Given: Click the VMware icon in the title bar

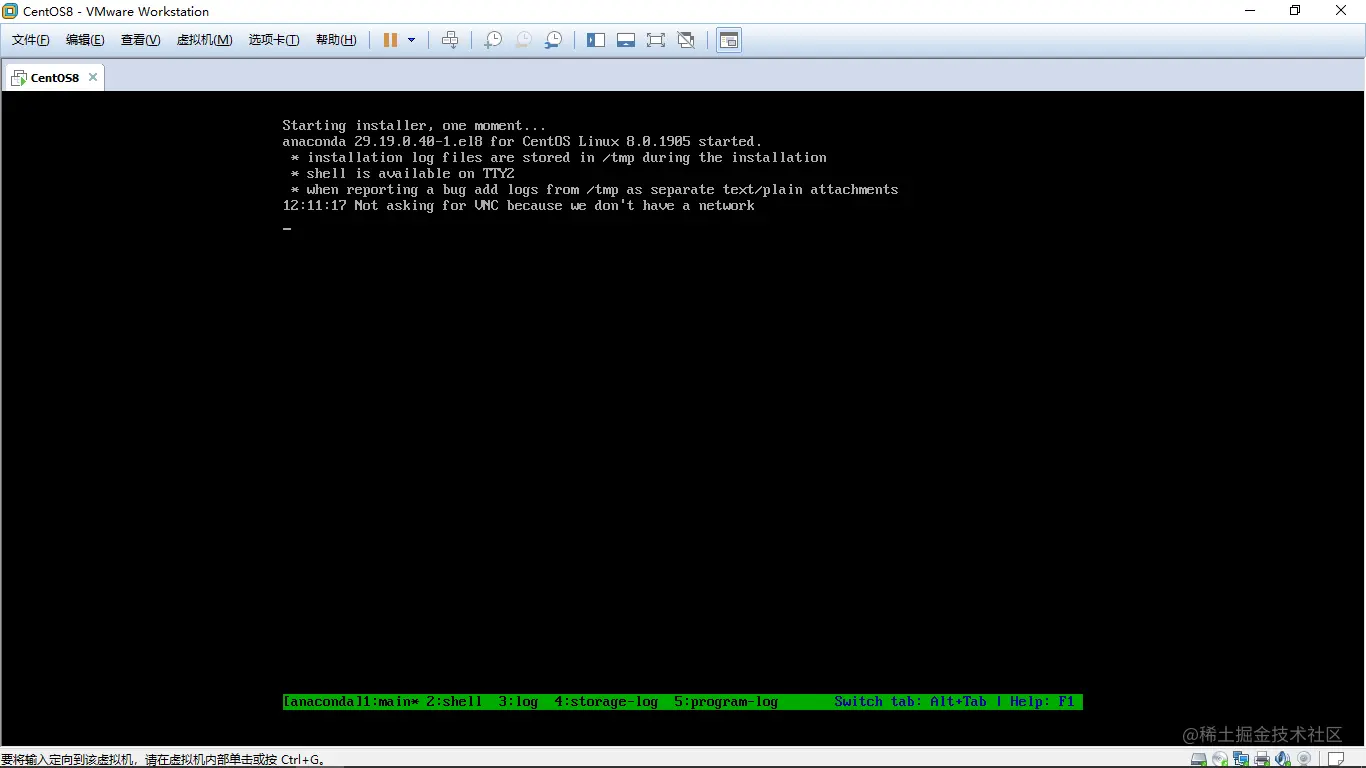Looking at the screenshot, I should click(11, 11).
